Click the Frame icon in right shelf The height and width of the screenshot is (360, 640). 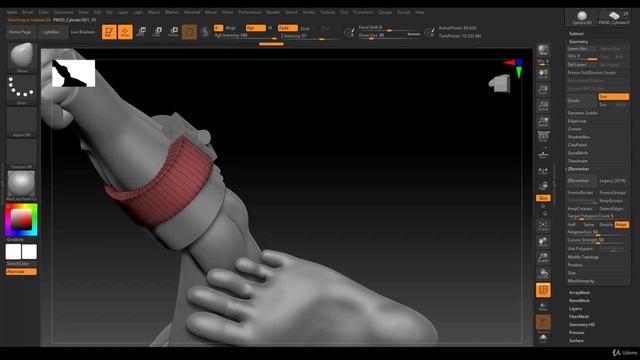(543, 226)
